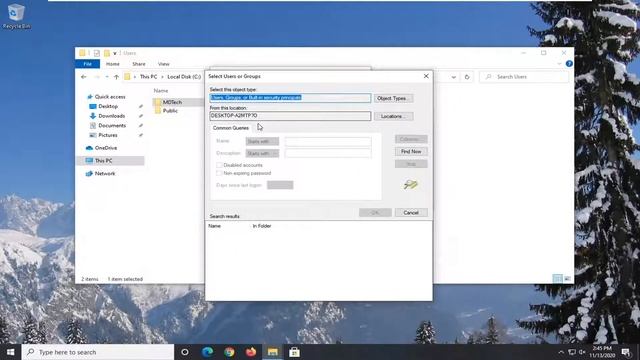The height and width of the screenshot is (360, 640).
Task: Open File Explorer help icon
Action: point(569,64)
